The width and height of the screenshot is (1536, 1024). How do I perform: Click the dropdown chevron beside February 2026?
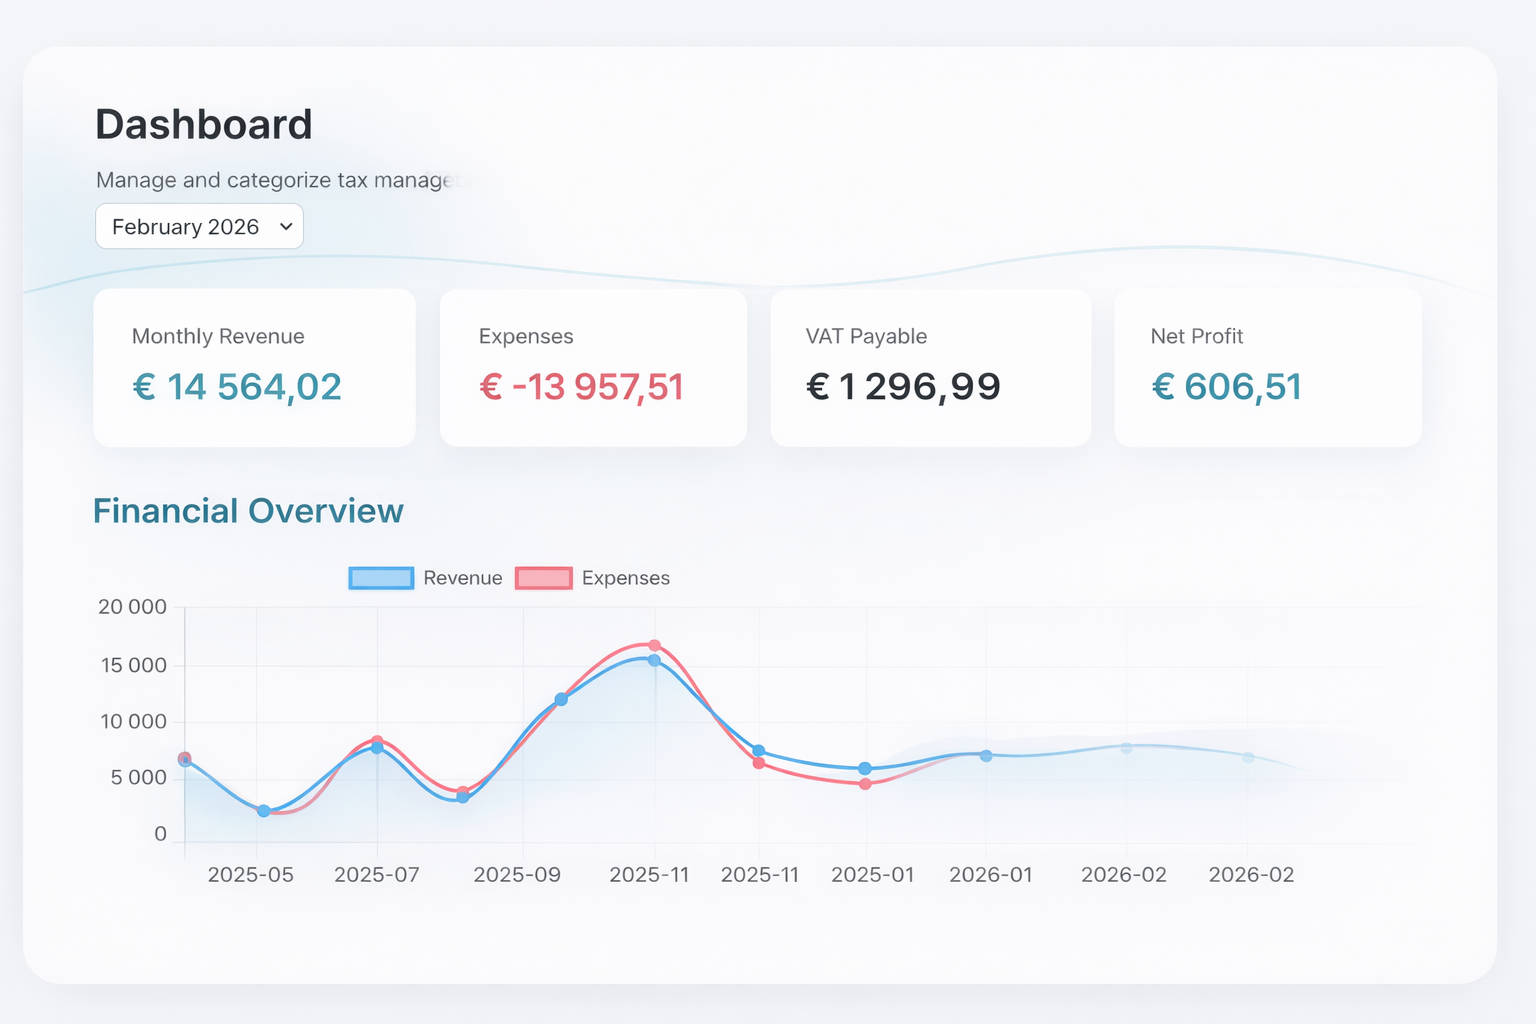point(283,226)
